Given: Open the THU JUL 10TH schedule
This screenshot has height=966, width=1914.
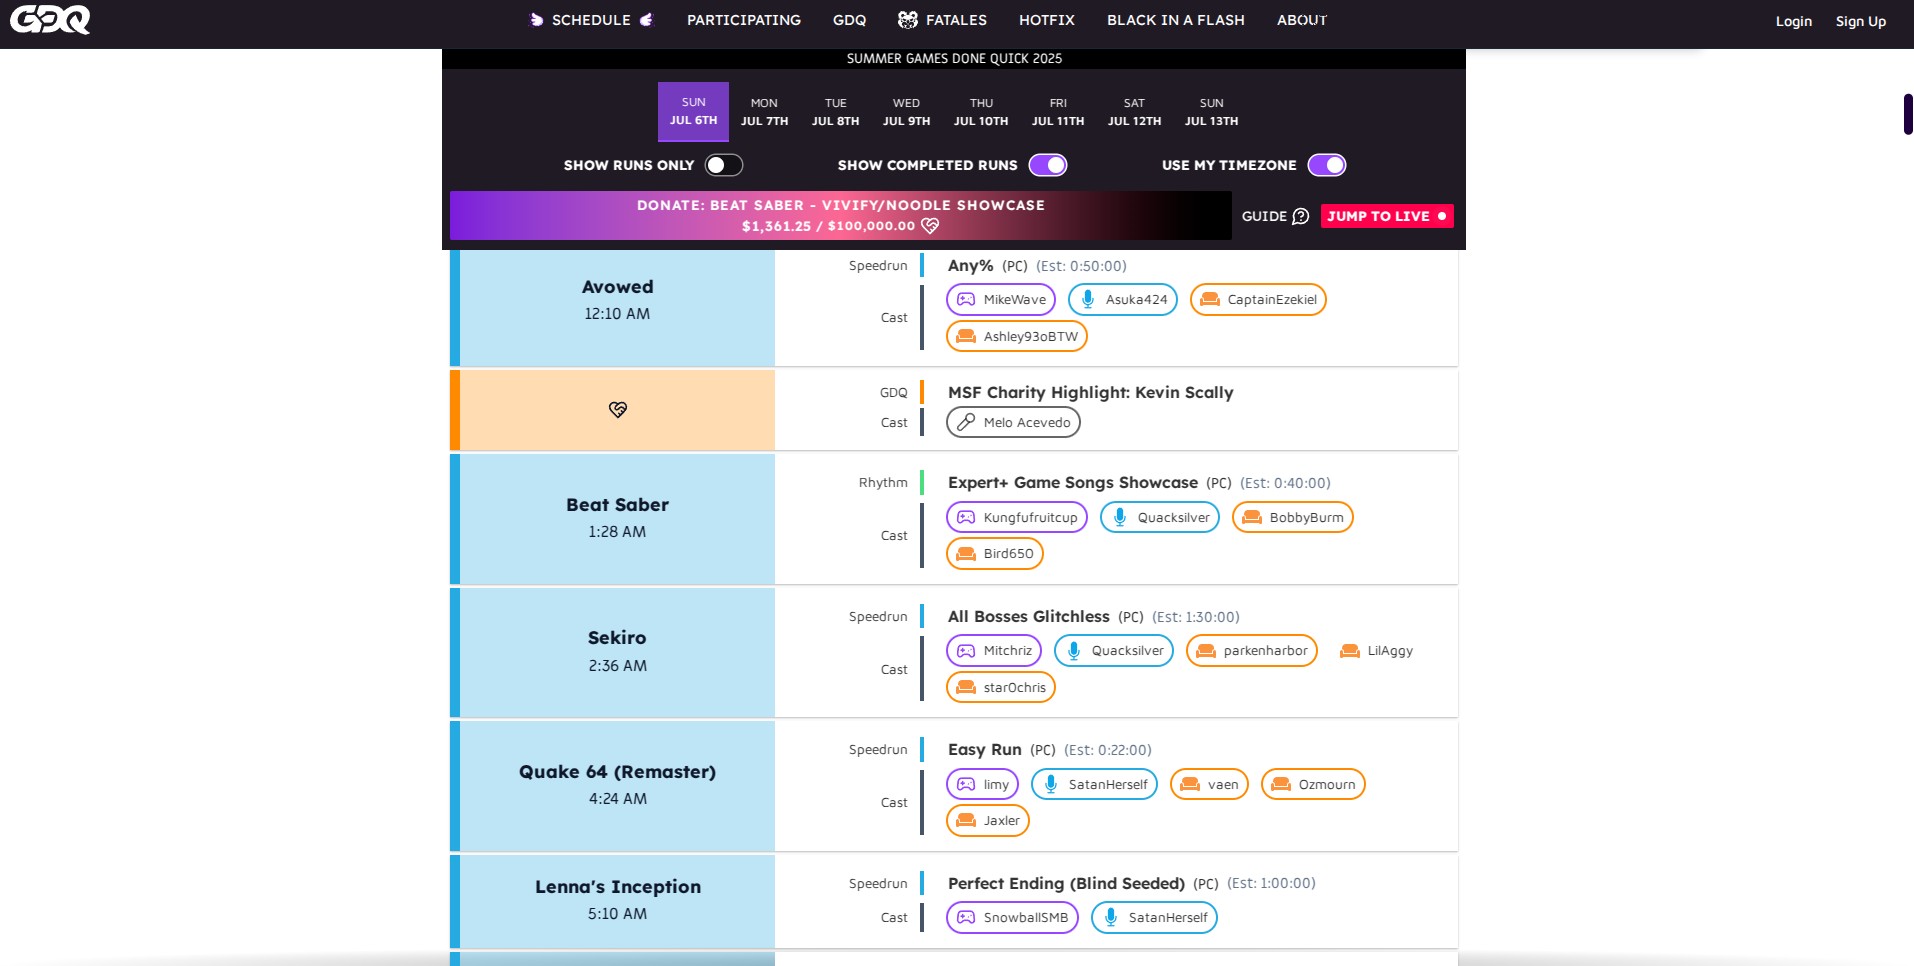Looking at the screenshot, I should coord(981,111).
